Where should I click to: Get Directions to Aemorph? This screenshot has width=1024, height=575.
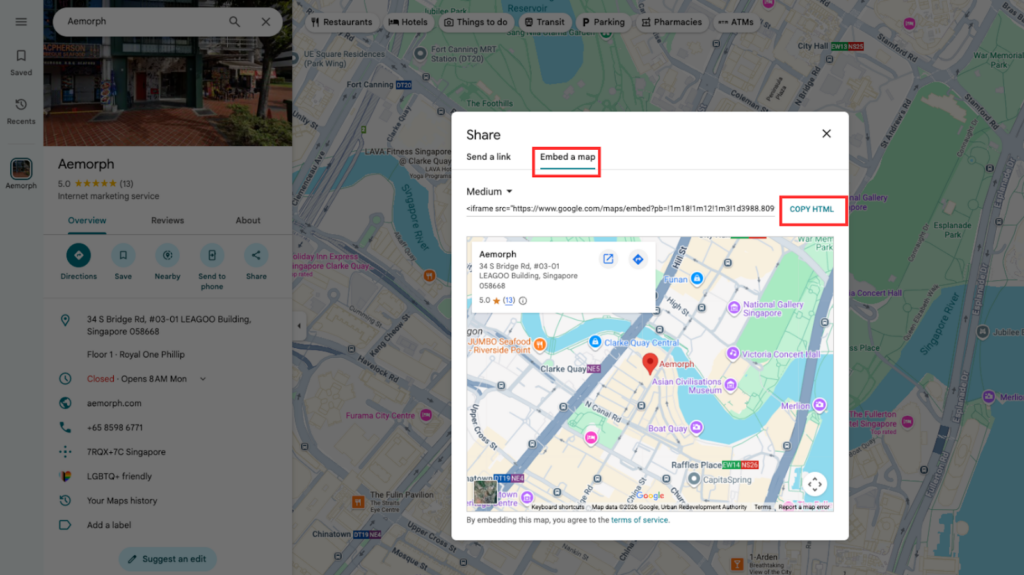pyautogui.click(x=78, y=262)
